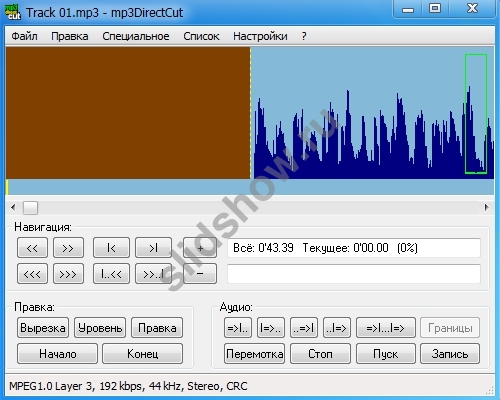Open the Файл menu
The height and width of the screenshot is (400, 500).
click(x=24, y=36)
